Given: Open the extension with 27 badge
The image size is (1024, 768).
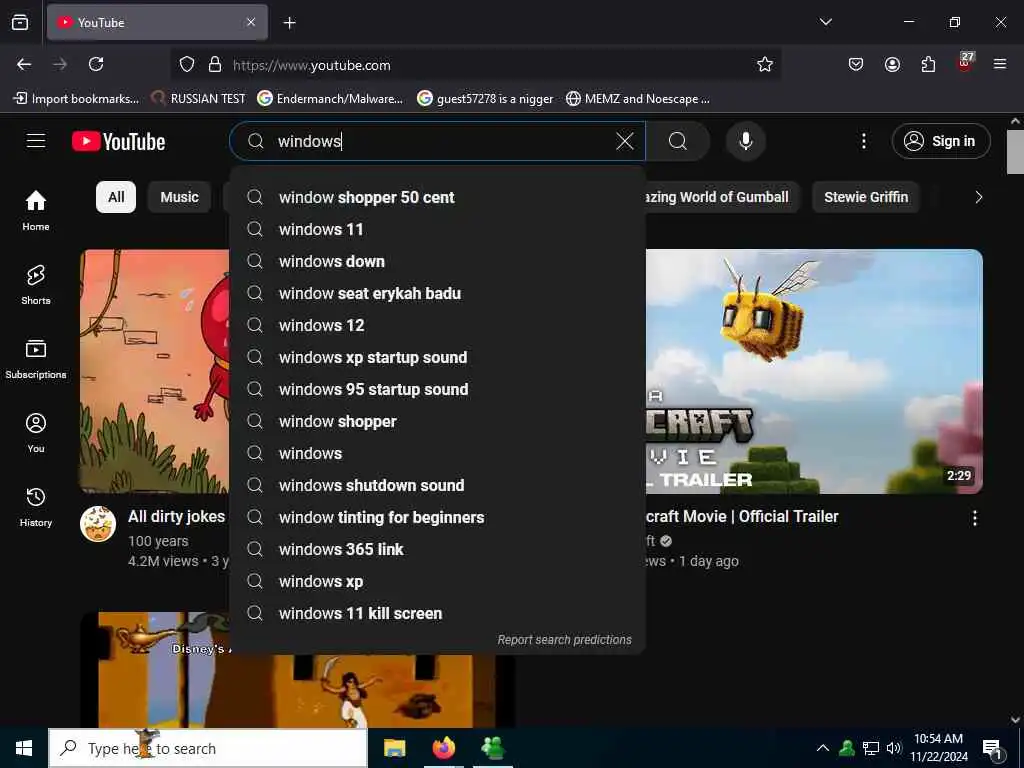Looking at the screenshot, I should click(965, 63).
